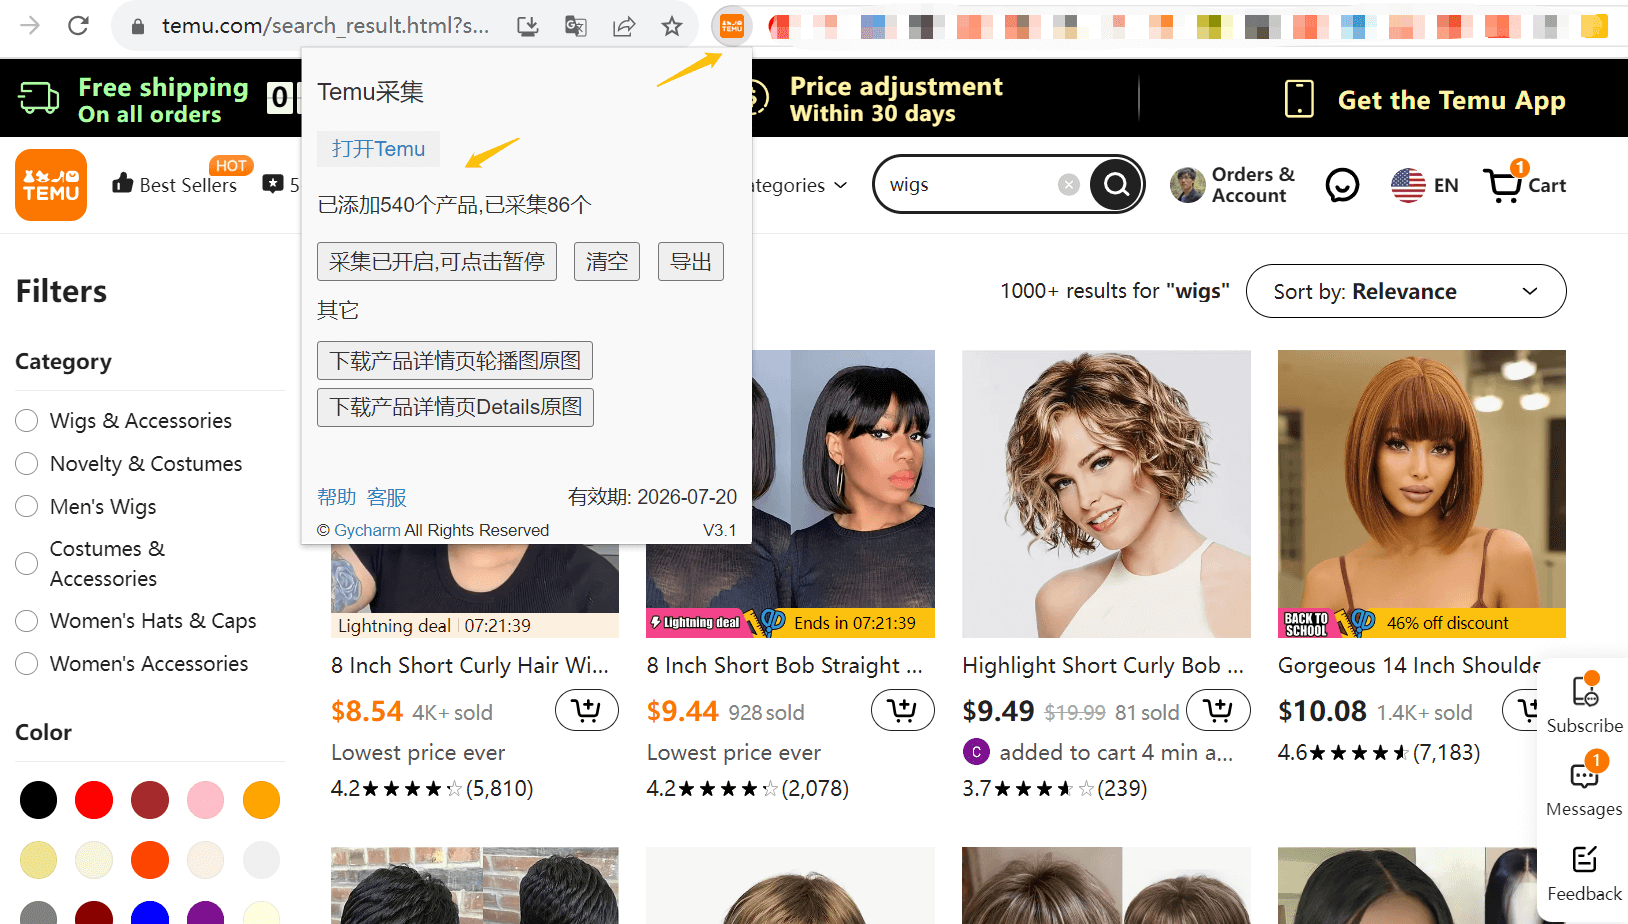The width and height of the screenshot is (1628, 924).
Task: Open Orders & Account avatar
Action: [1188, 185]
